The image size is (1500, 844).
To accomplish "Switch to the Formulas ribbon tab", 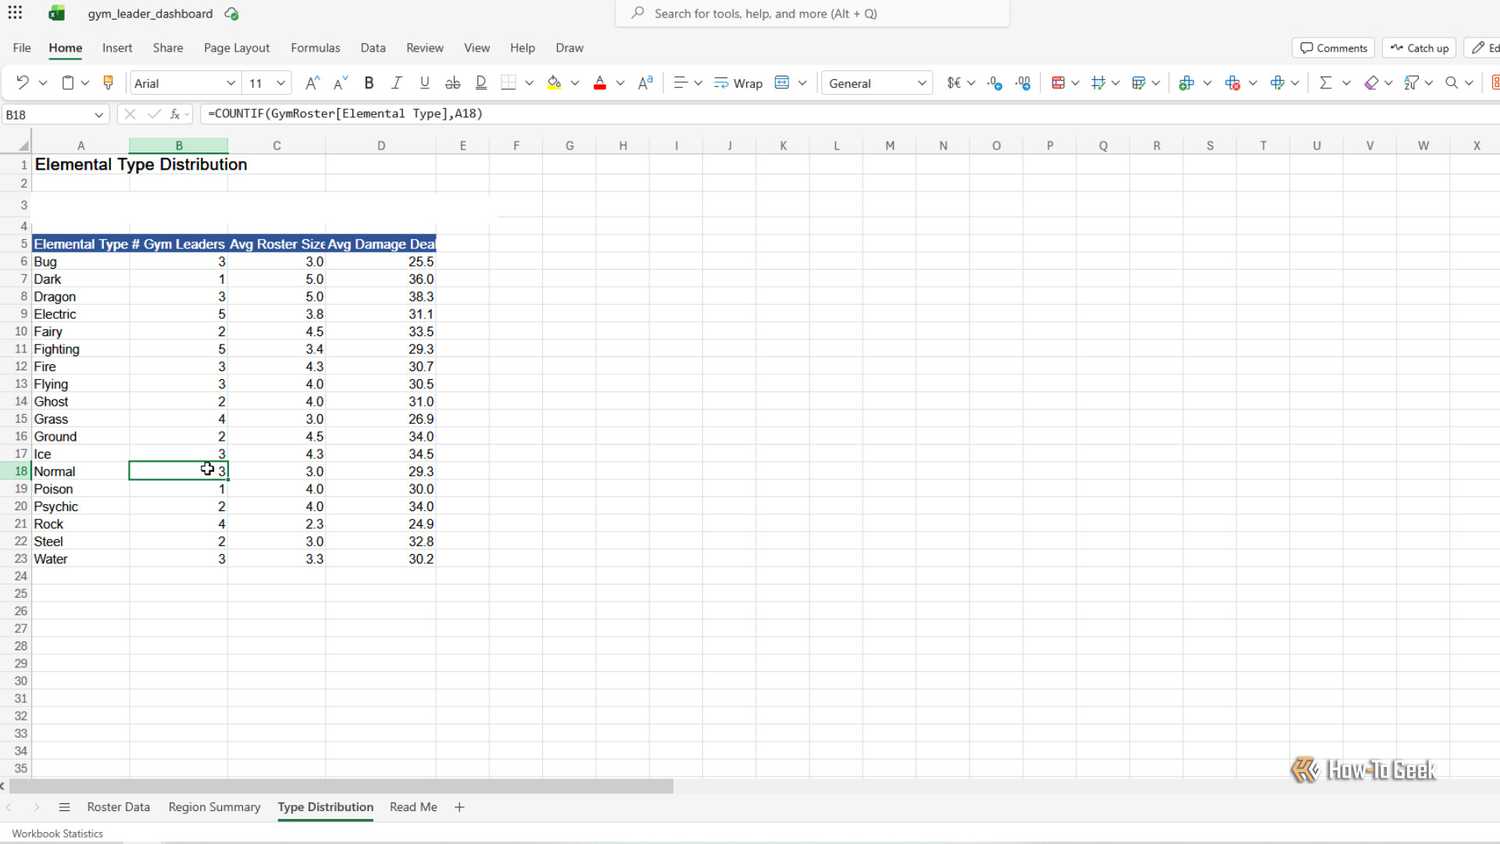I will [315, 48].
